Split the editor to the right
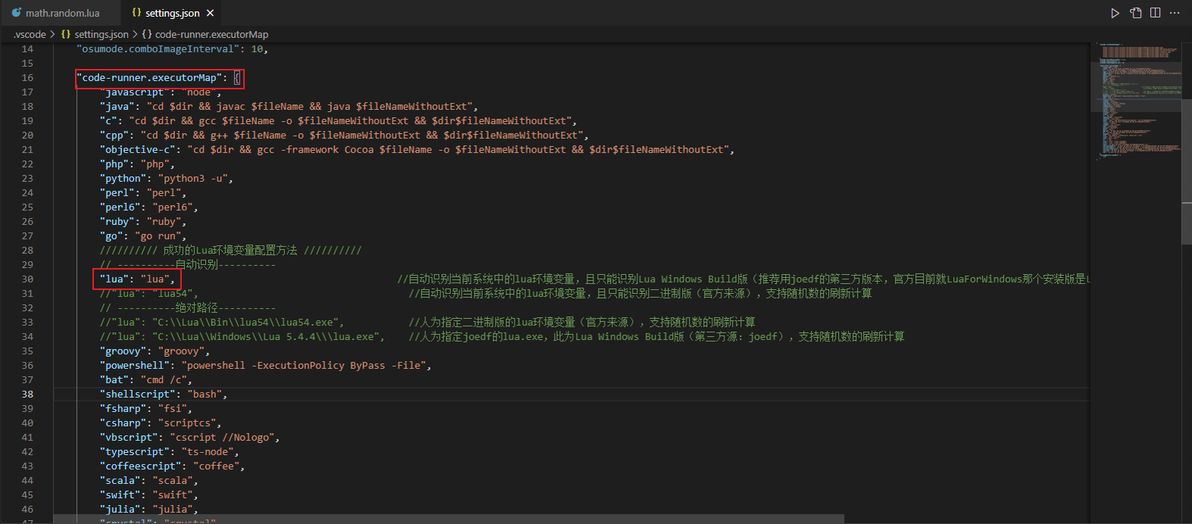1192x524 pixels. [x=1156, y=13]
